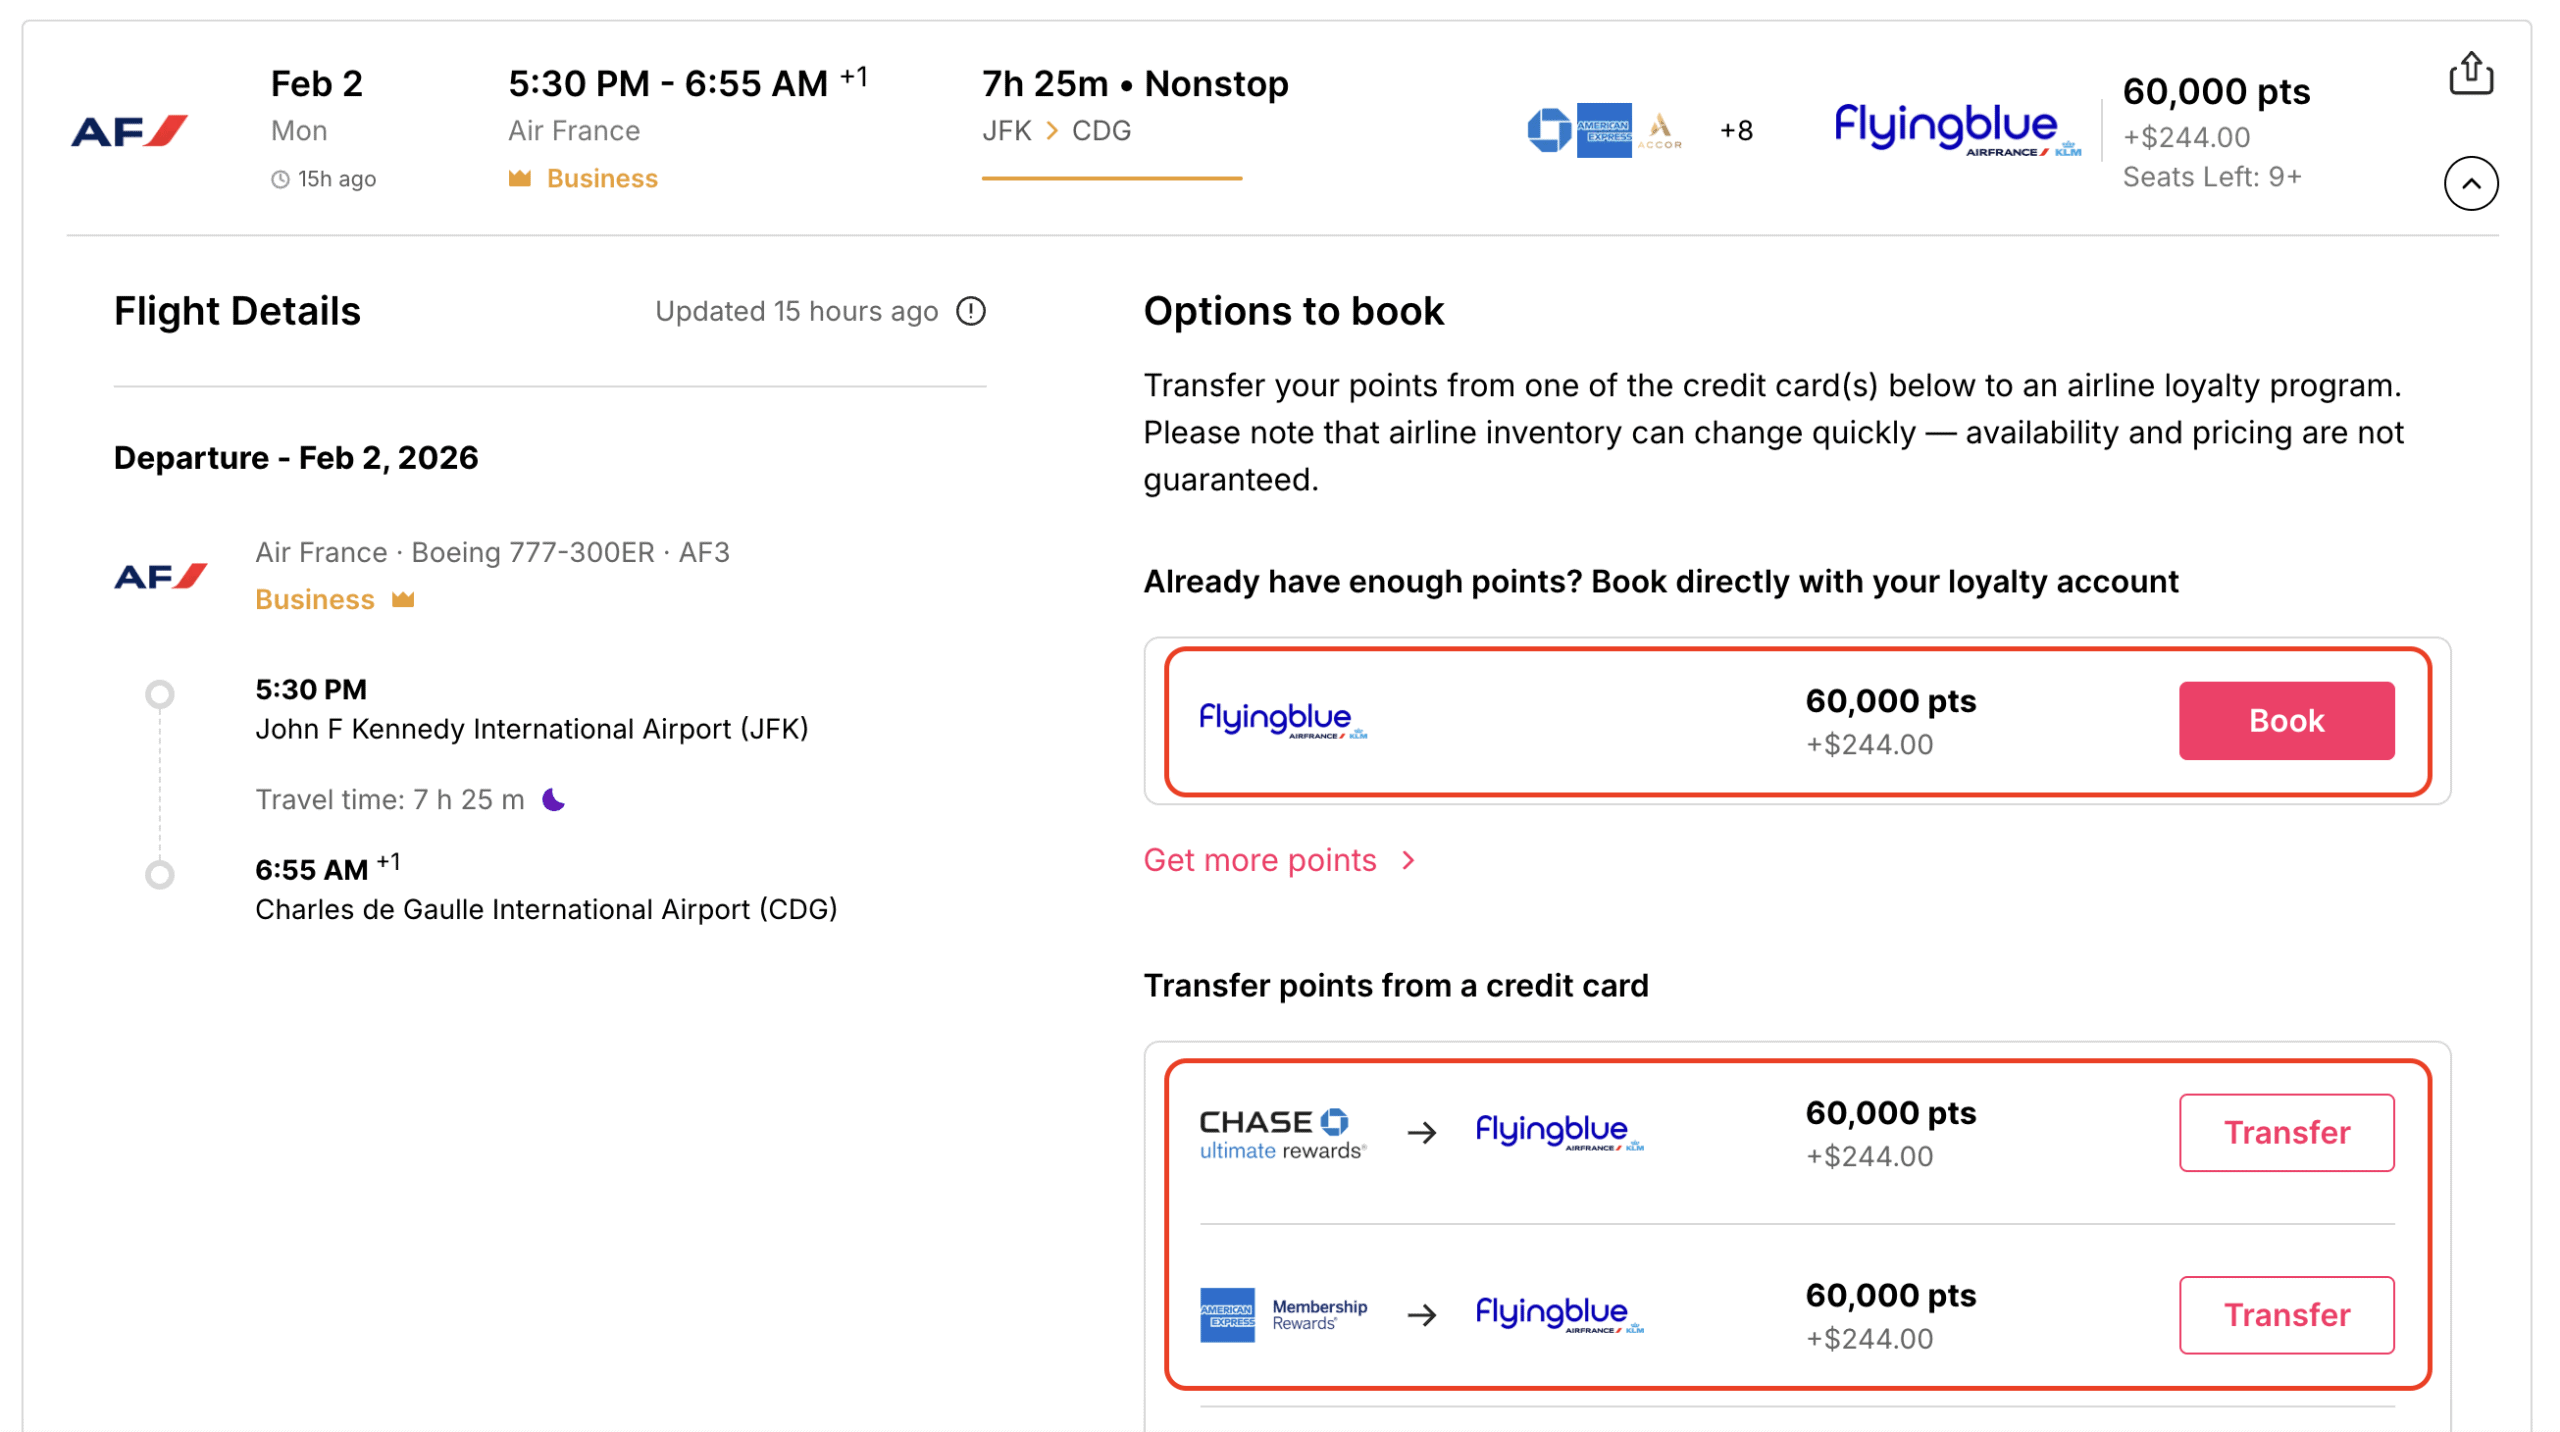Click the Flyingblue logo in the Book option
This screenshot has height=1432, width=2560.
pyautogui.click(x=1283, y=719)
